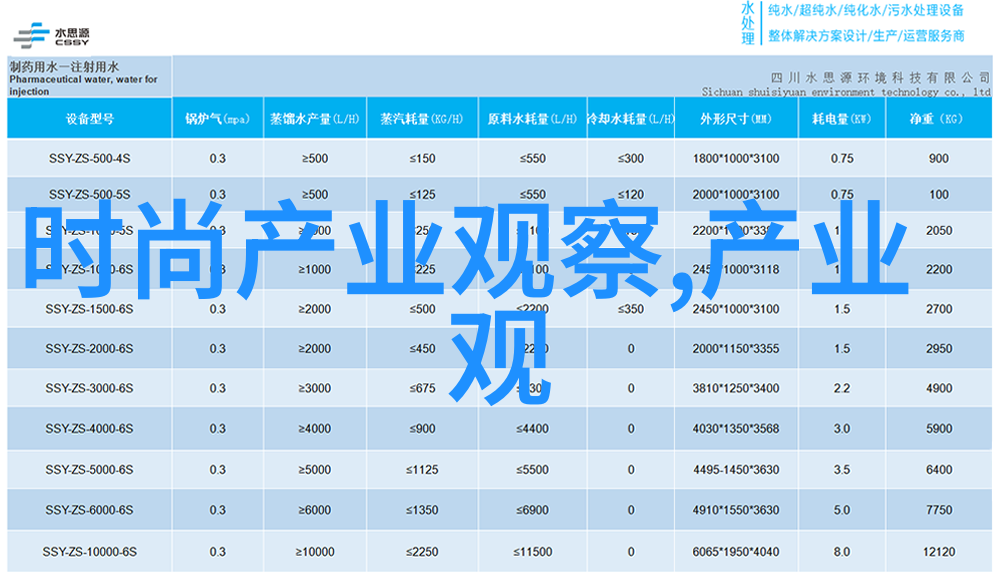Select the net weight cell 12120

tap(938, 552)
